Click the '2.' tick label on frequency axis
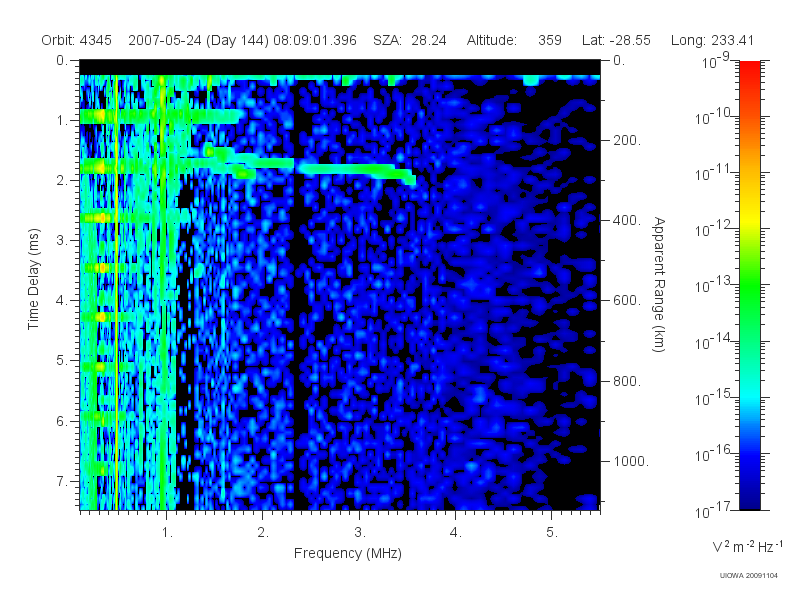800x600 pixels. tap(263, 533)
